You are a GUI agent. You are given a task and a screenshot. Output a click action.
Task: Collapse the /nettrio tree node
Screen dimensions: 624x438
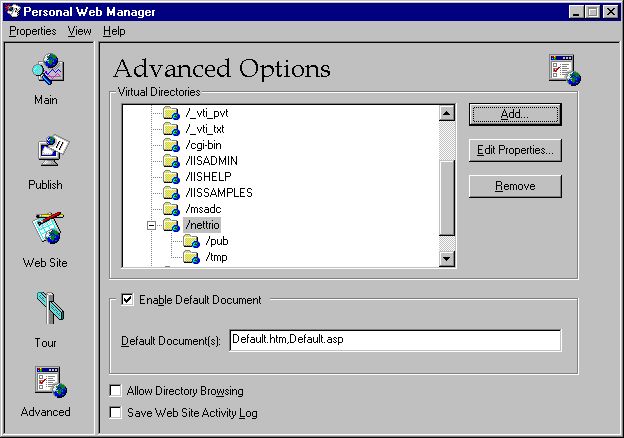151,225
